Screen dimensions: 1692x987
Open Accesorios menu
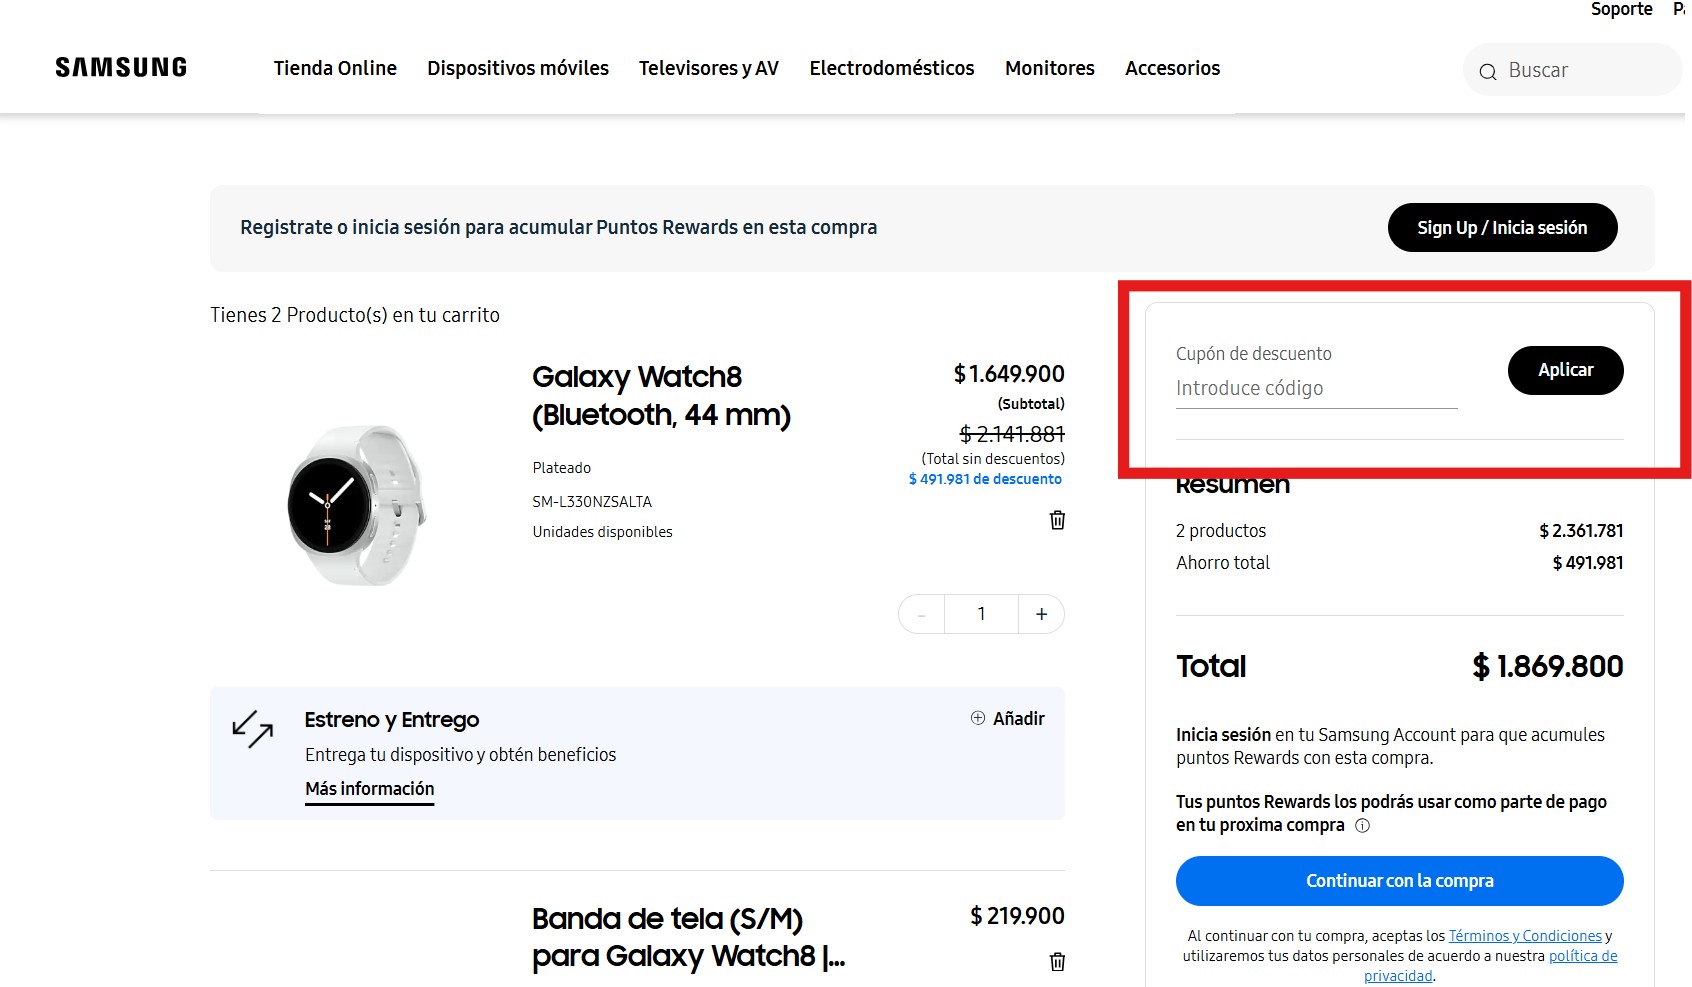click(1172, 68)
